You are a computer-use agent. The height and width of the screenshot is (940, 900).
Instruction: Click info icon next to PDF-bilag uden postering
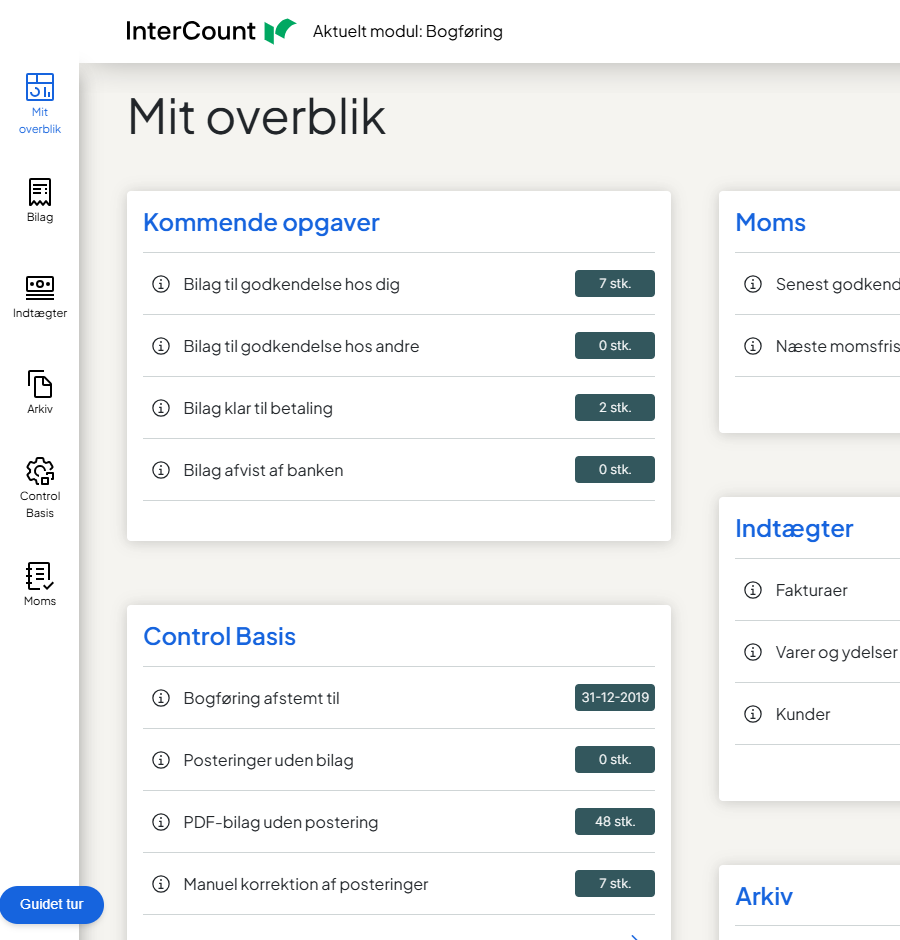(x=160, y=822)
